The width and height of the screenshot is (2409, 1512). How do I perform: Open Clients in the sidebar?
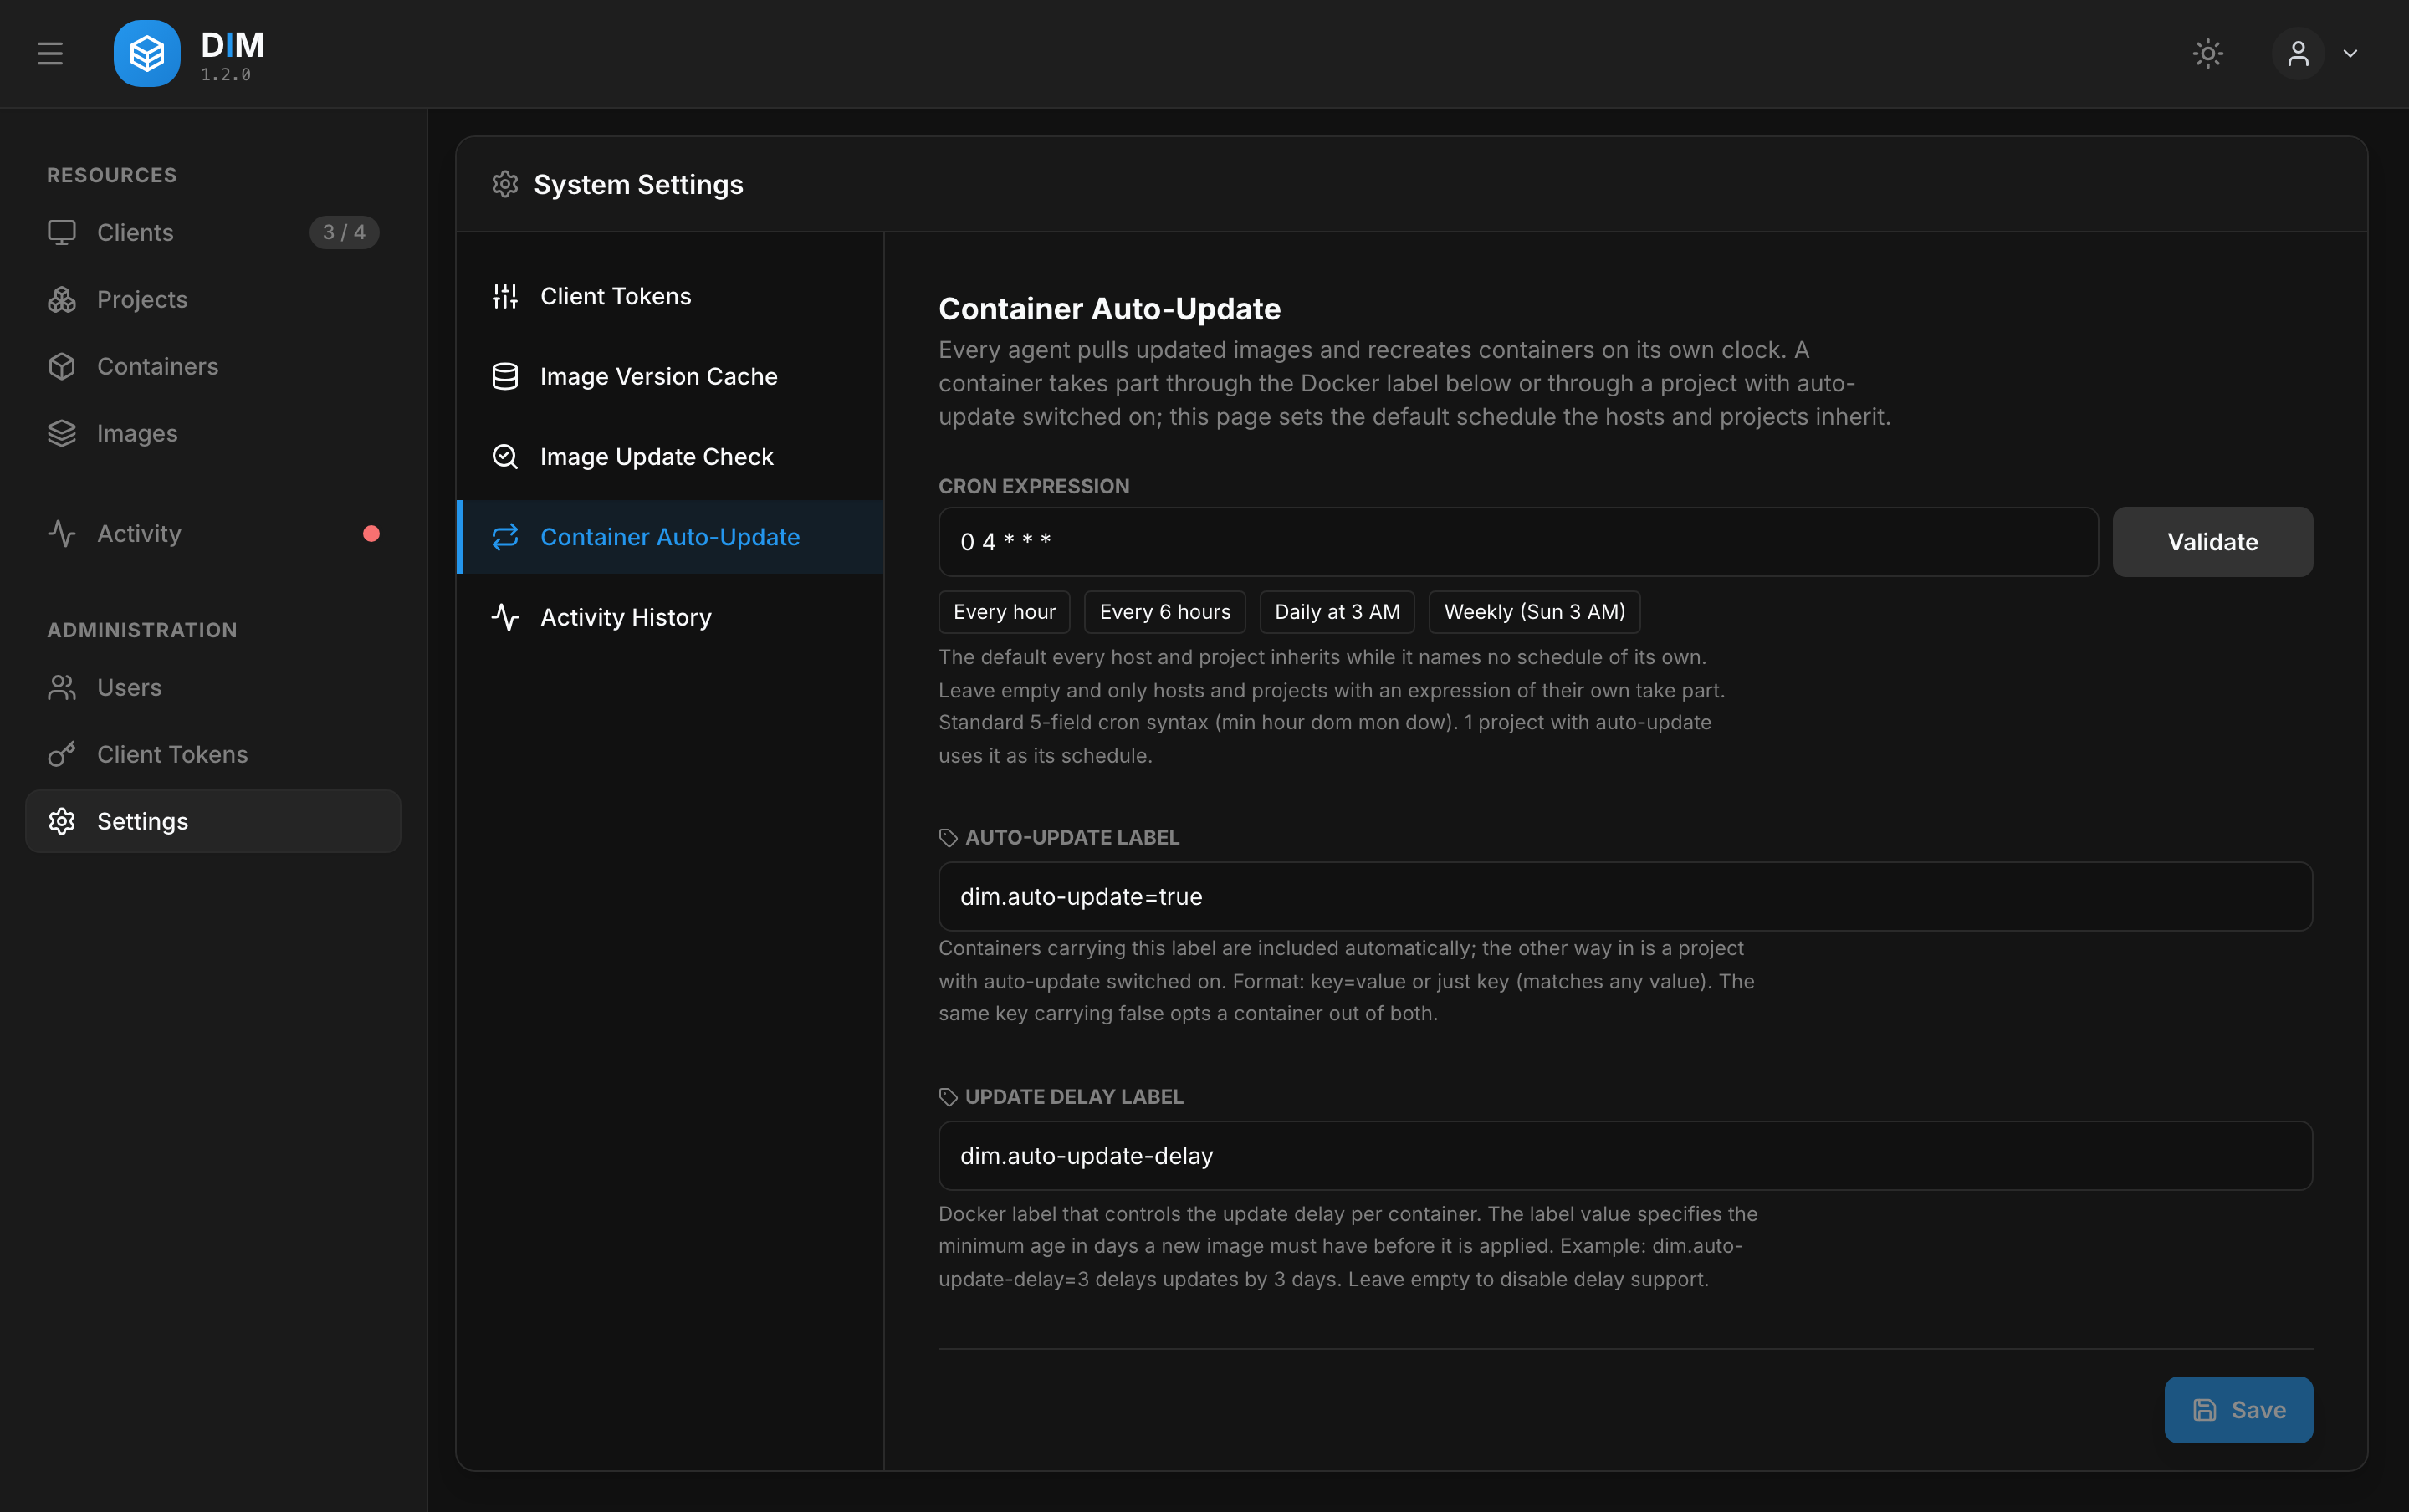click(213, 232)
